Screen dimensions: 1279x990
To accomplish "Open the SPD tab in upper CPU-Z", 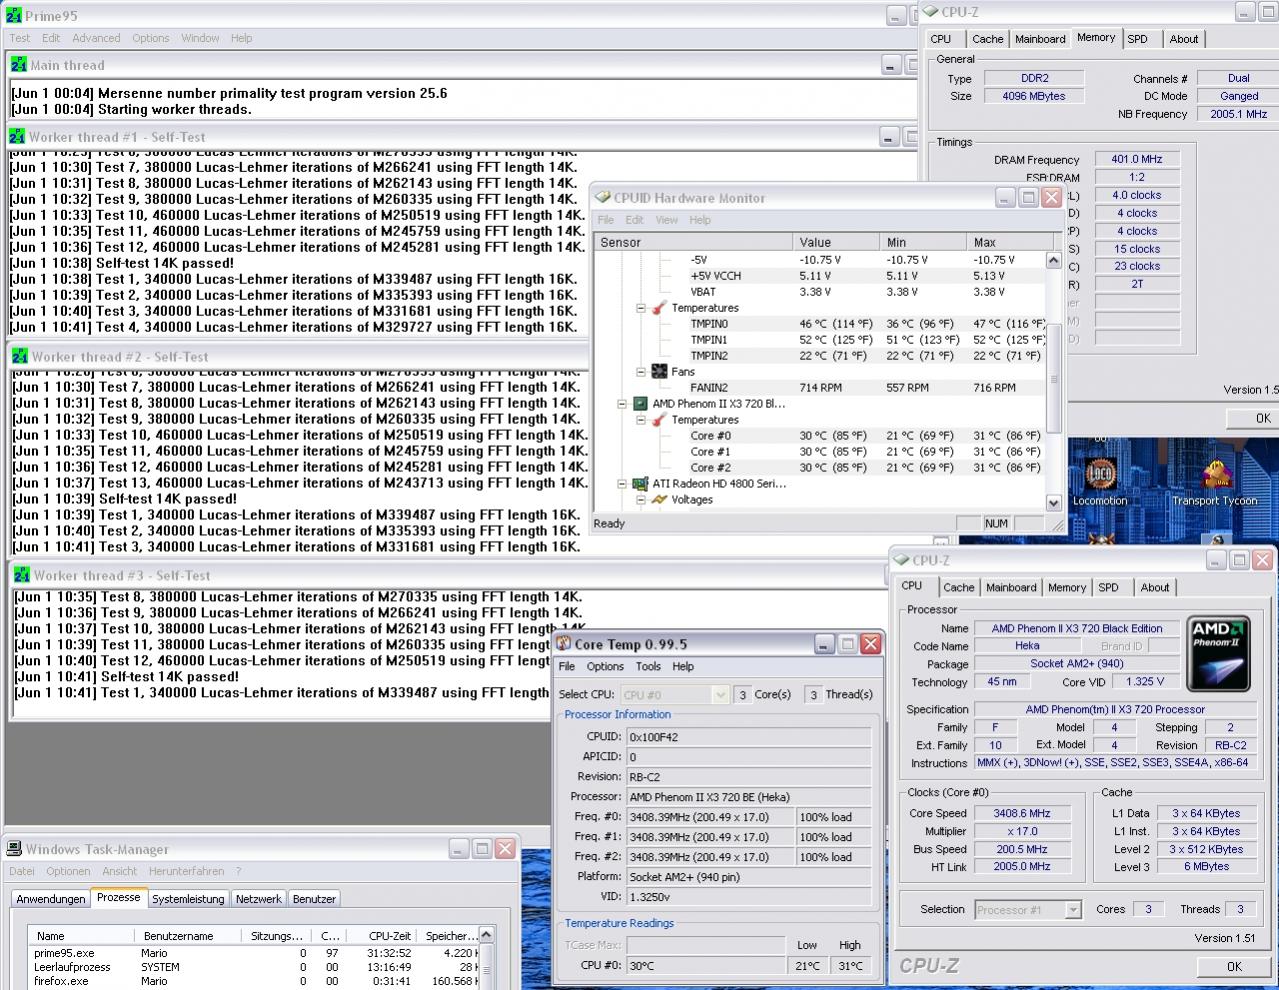I will point(1138,39).
